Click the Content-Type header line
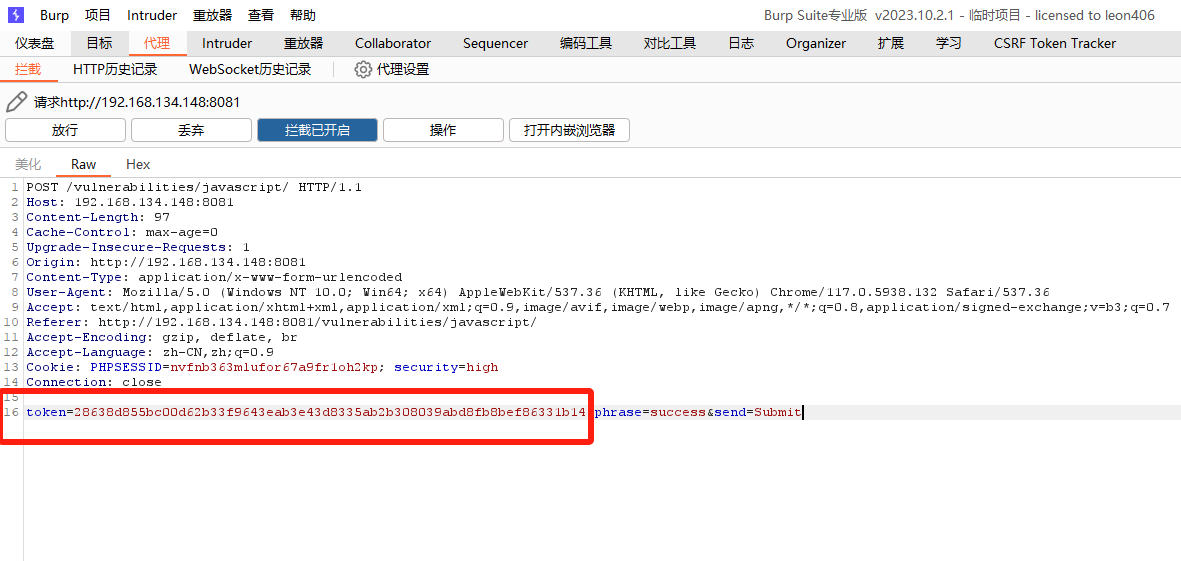Viewport: 1181px width, 561px height. 215,277
